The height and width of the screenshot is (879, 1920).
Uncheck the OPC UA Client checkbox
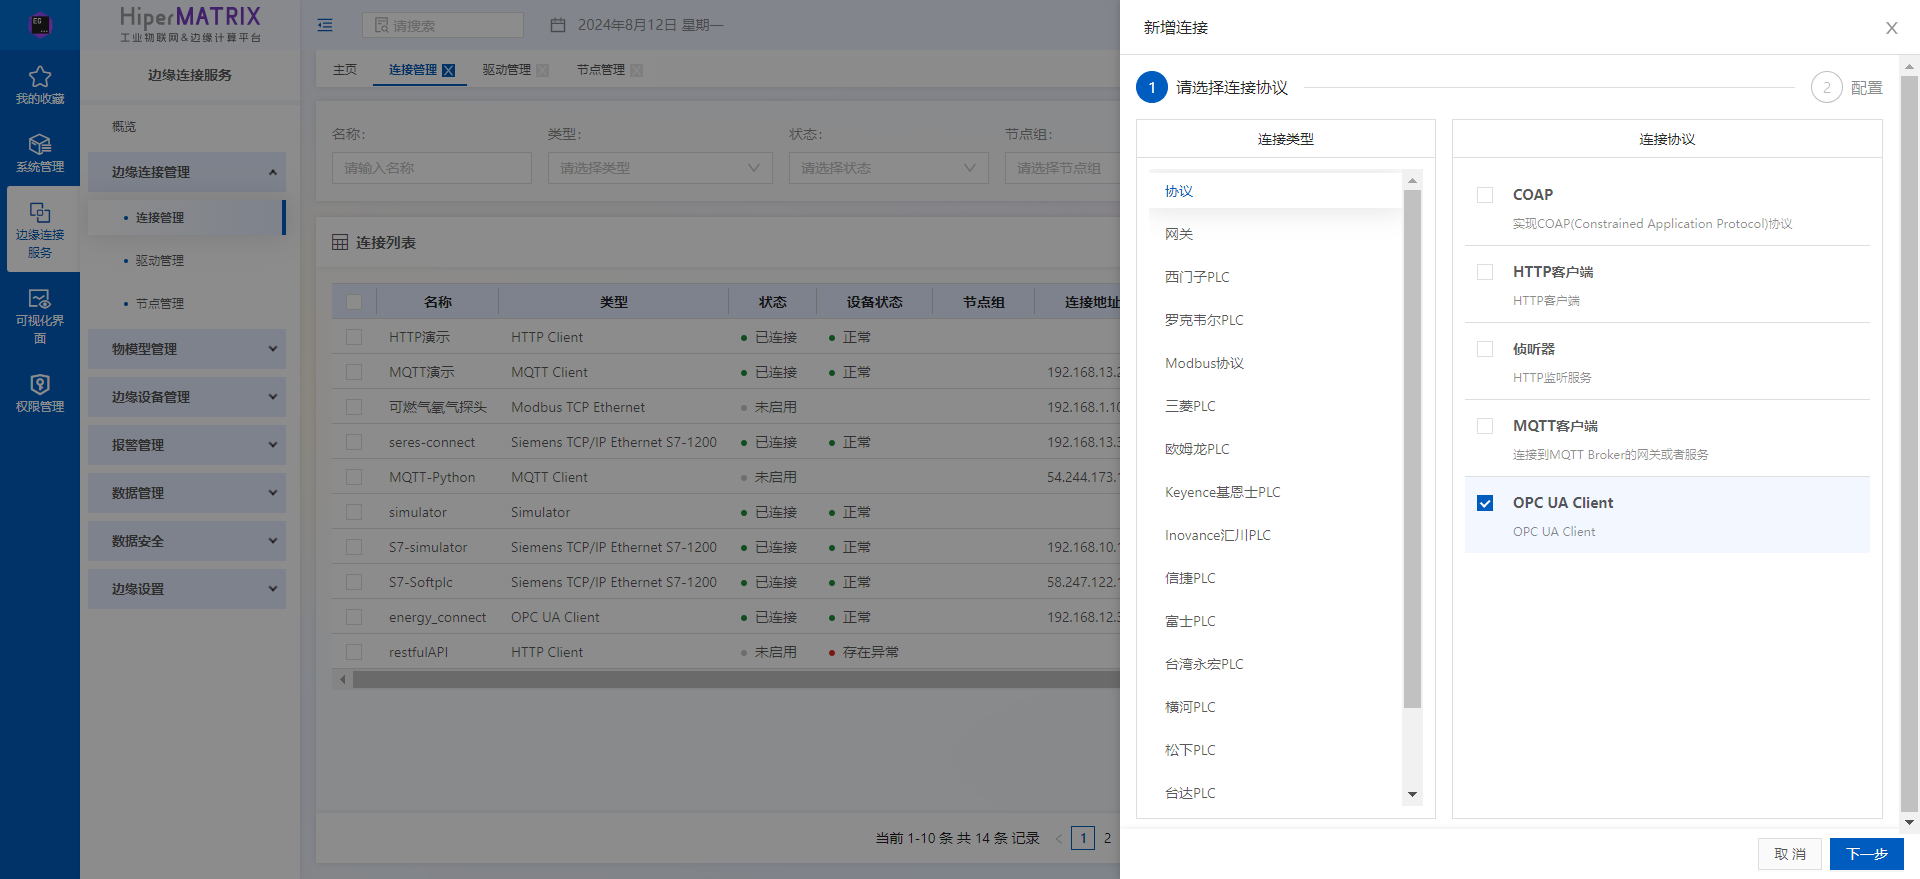[x=1485, y=503]
